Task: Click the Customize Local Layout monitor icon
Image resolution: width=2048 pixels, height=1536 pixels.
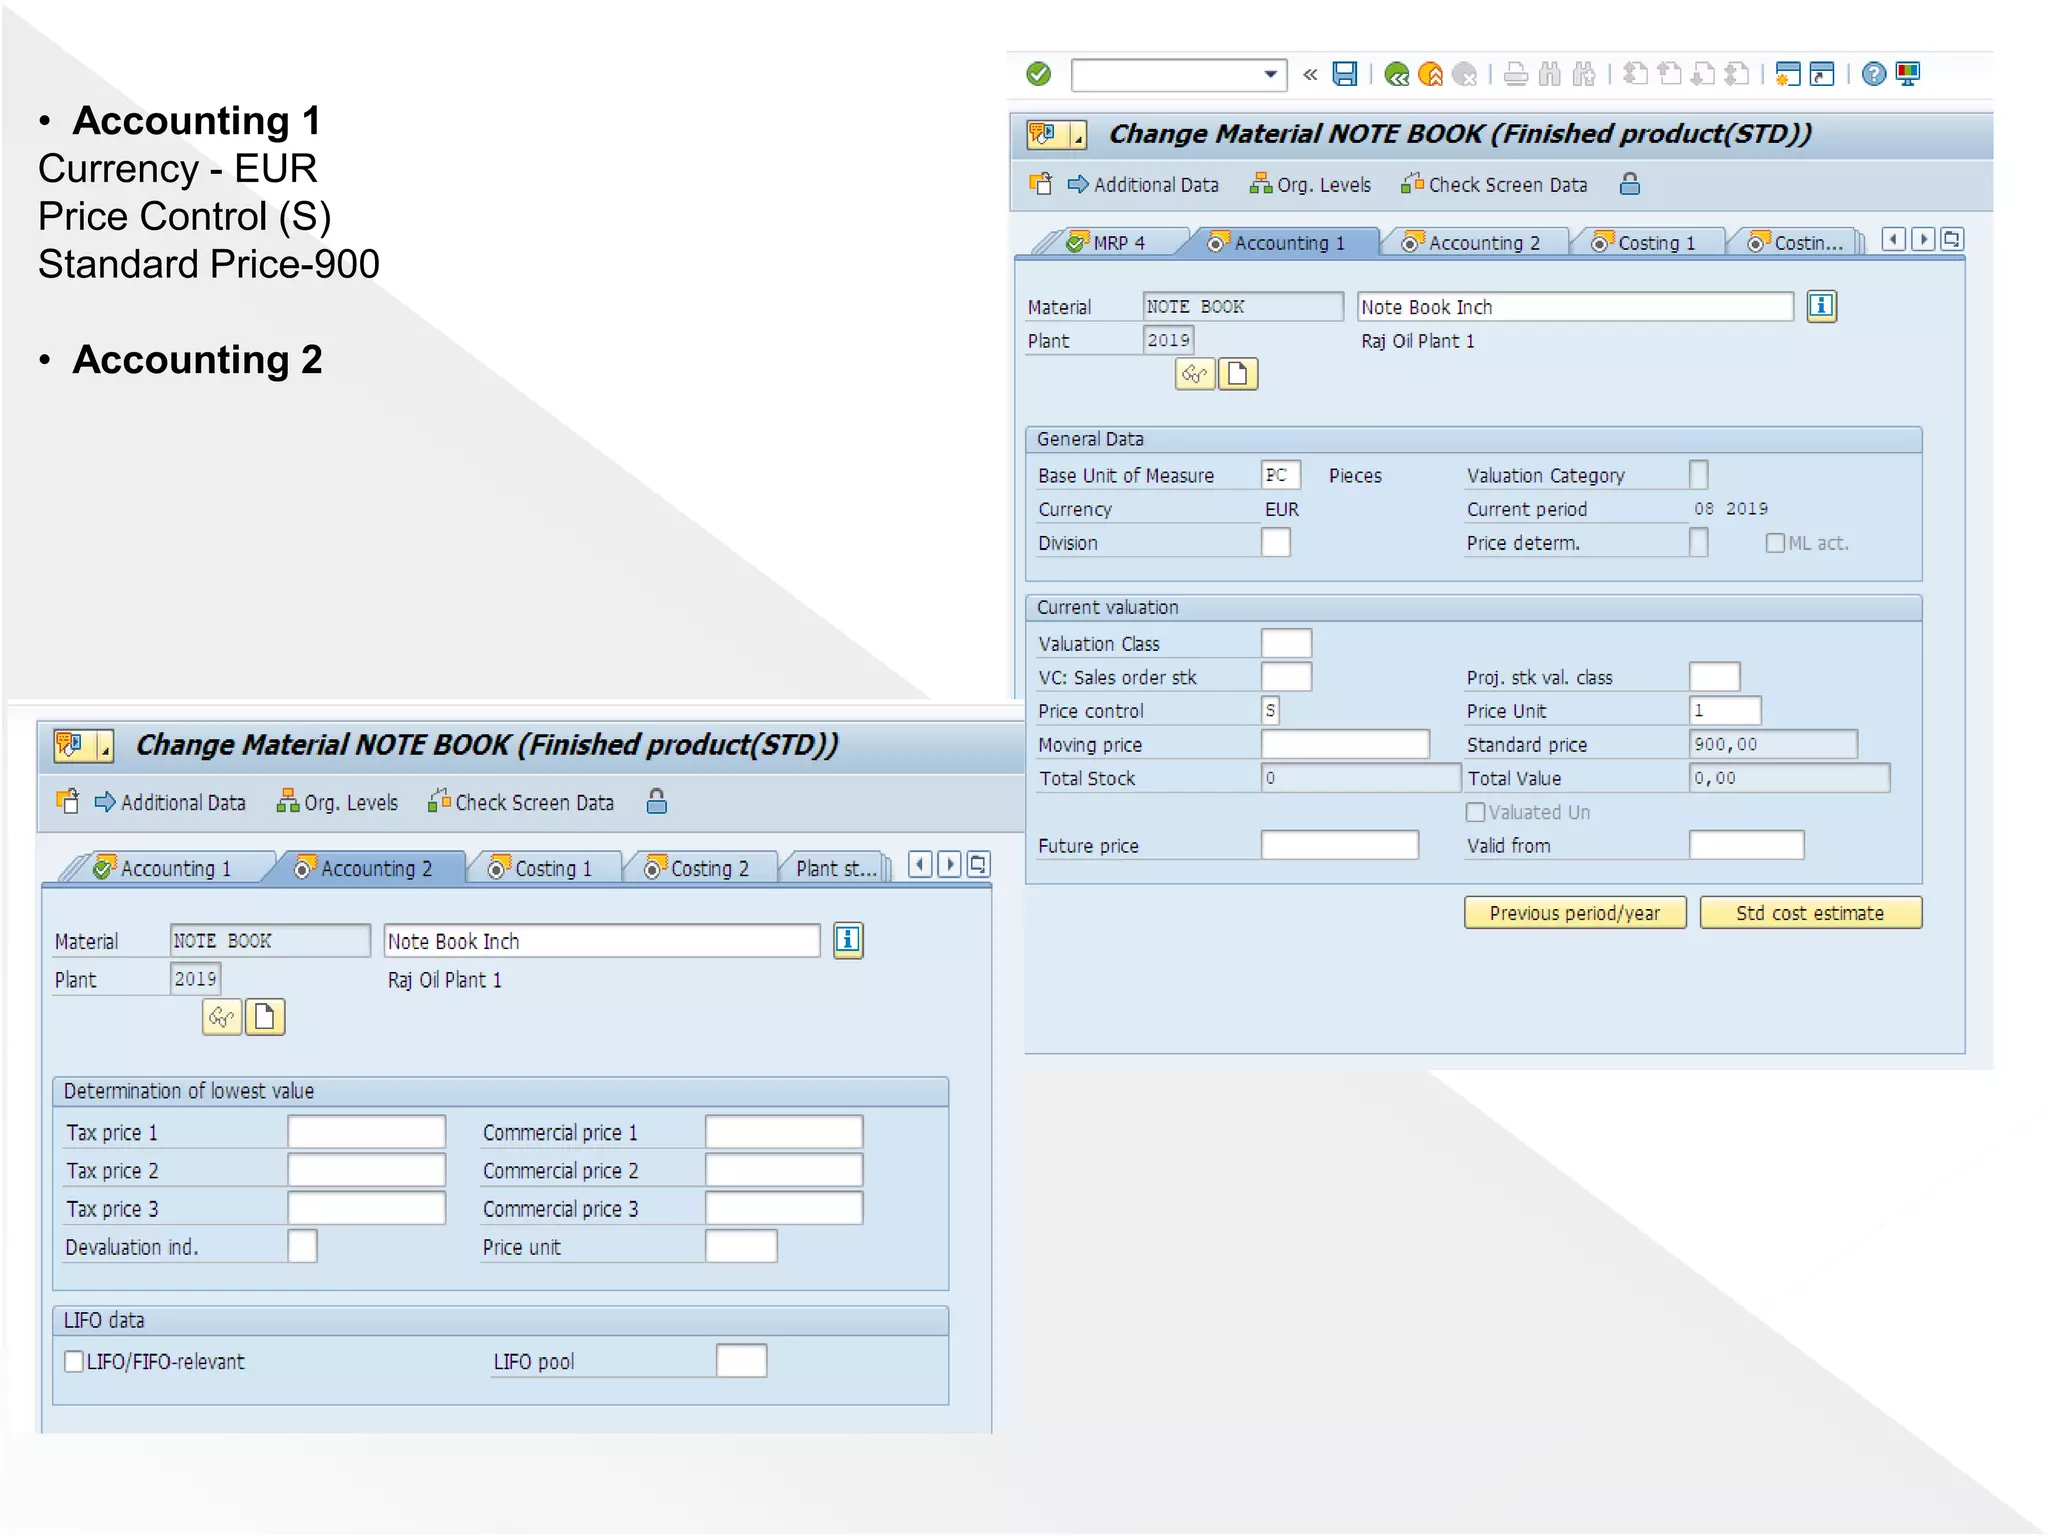Action: point(1909,74)
